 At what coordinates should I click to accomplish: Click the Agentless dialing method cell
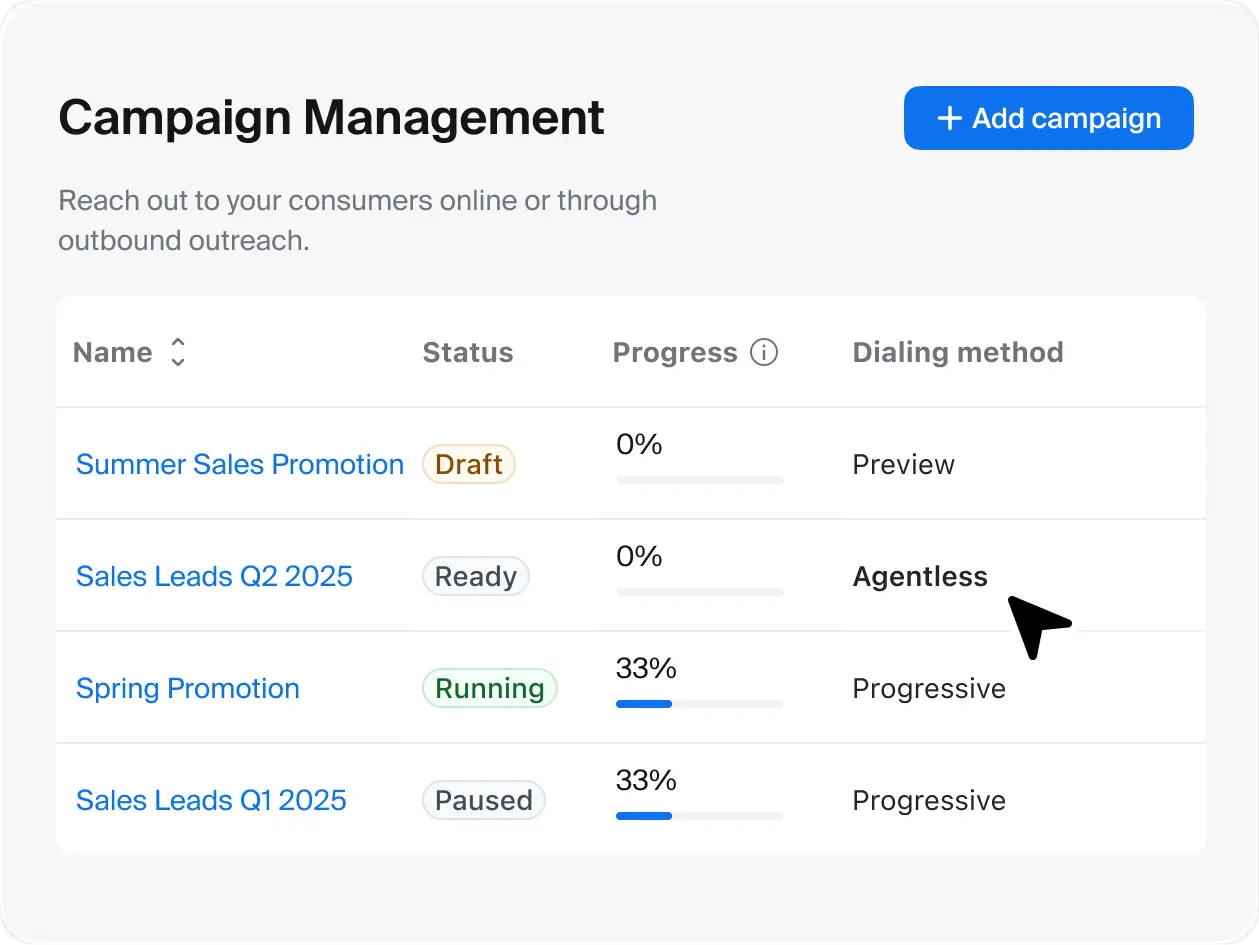(x=919, y=576)
